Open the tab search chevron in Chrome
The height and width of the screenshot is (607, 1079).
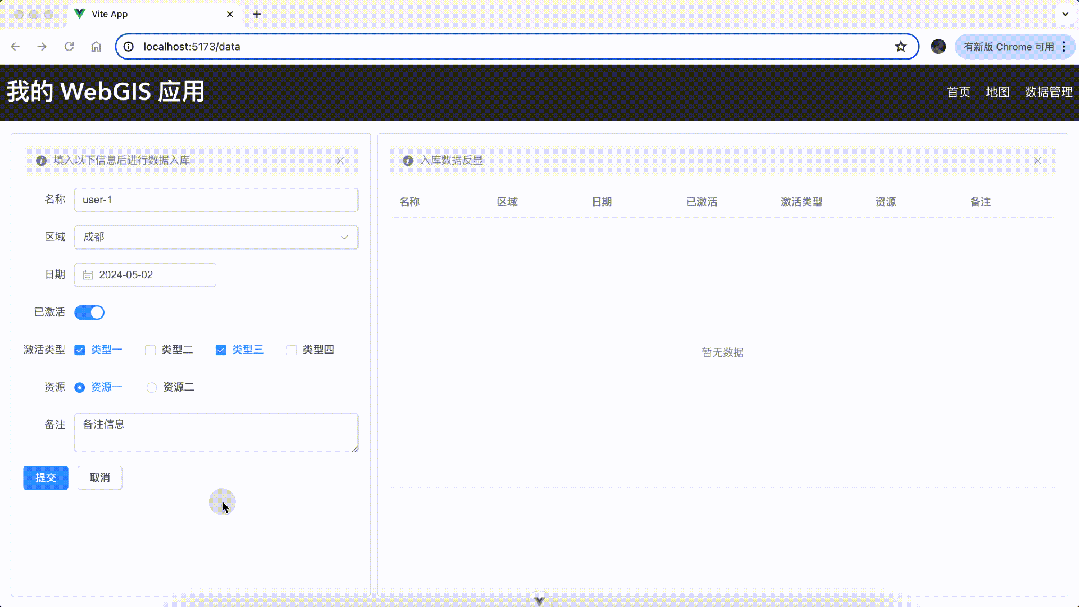click(x=1064, y=14)
